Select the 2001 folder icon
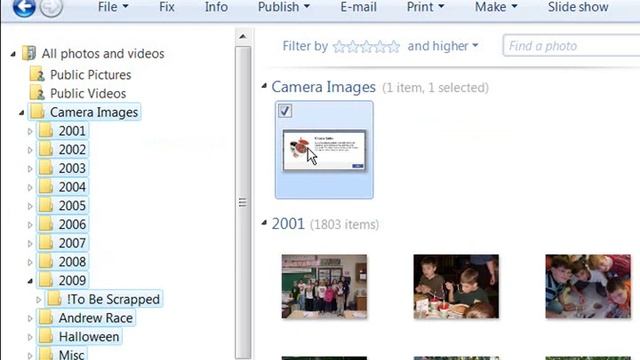This screenshot has width=640, height=360. coord(46,131)
